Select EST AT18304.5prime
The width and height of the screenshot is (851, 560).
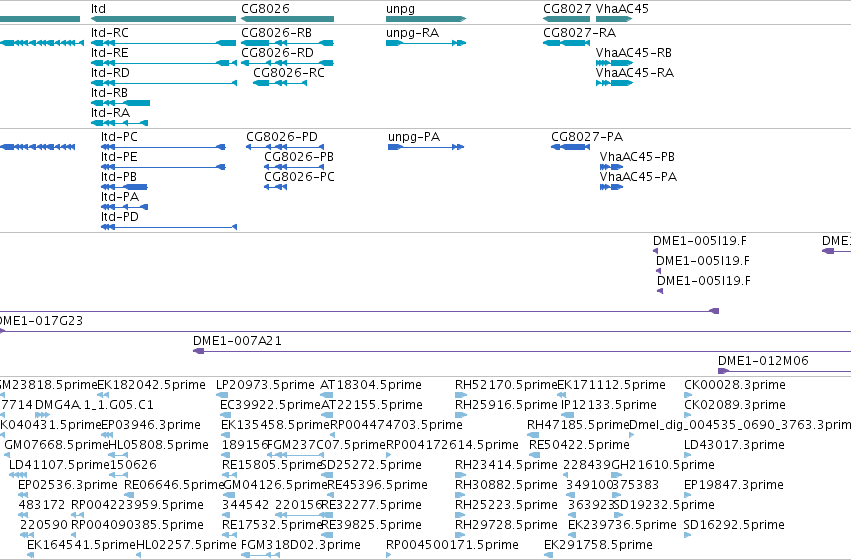(371, 385)
